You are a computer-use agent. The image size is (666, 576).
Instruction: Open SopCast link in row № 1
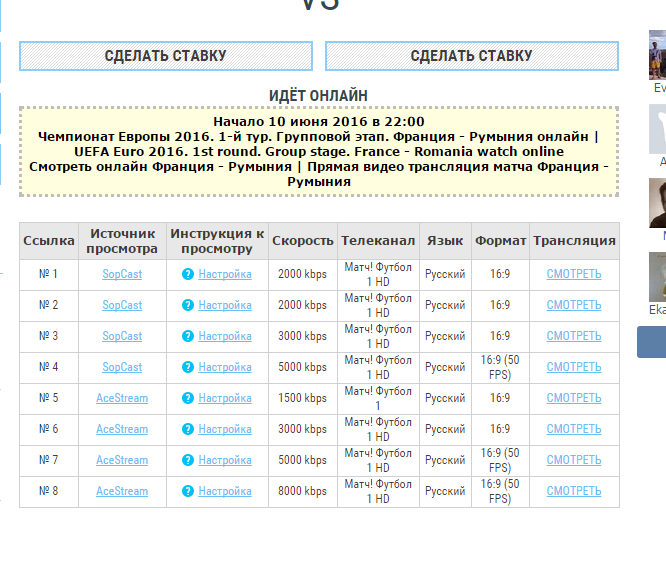click(x=122, y=274)
